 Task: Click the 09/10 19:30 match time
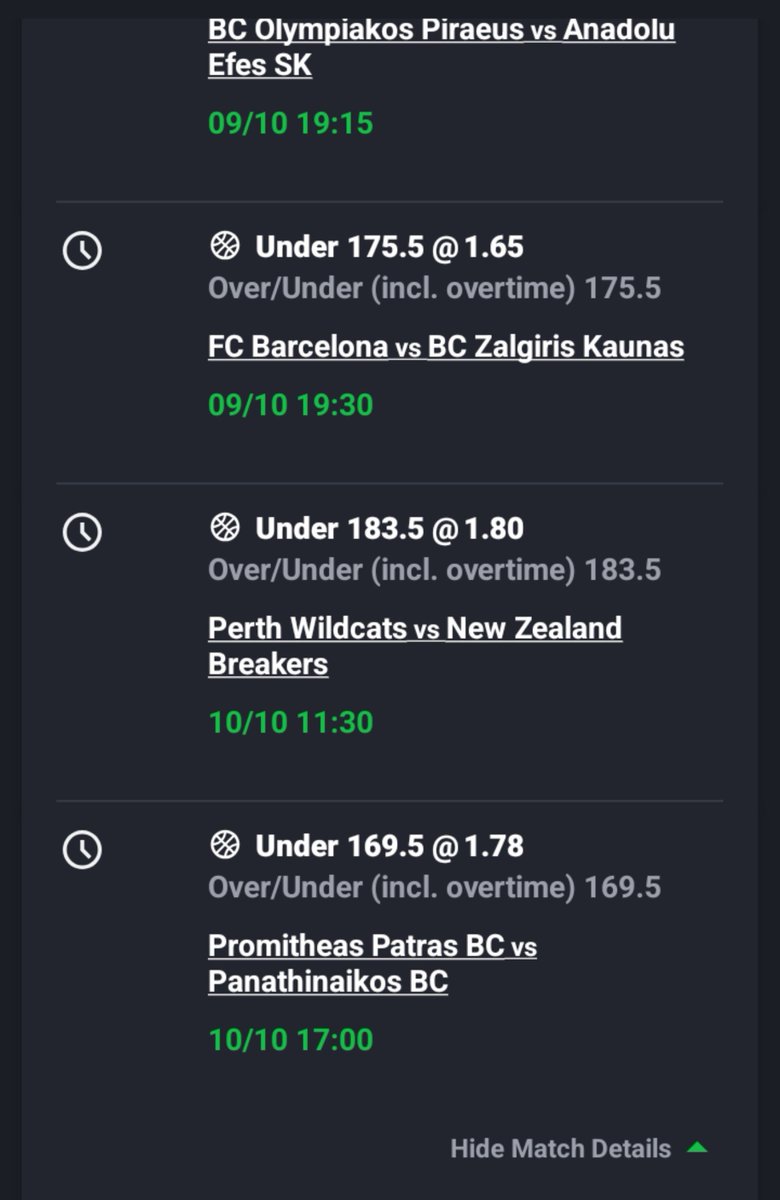pyautogui.click(x=291, y=405)
